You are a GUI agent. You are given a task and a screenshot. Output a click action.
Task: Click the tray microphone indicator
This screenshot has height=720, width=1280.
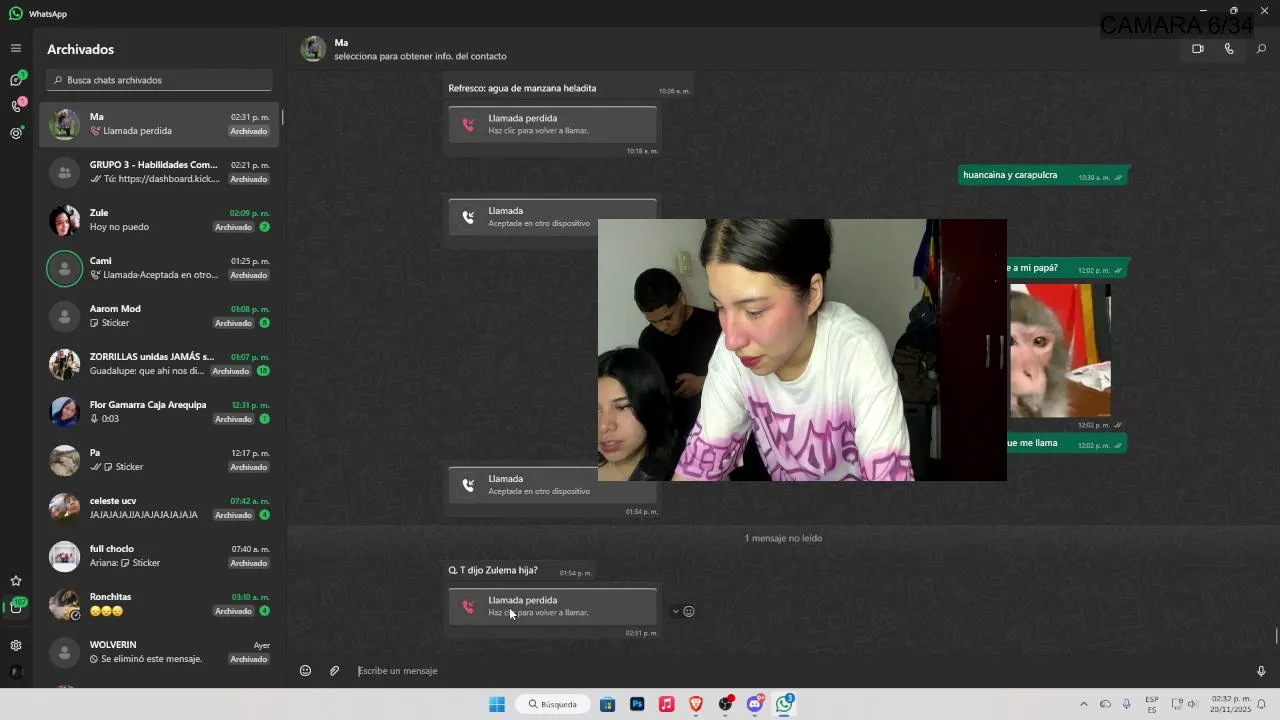click(1127, 704)
